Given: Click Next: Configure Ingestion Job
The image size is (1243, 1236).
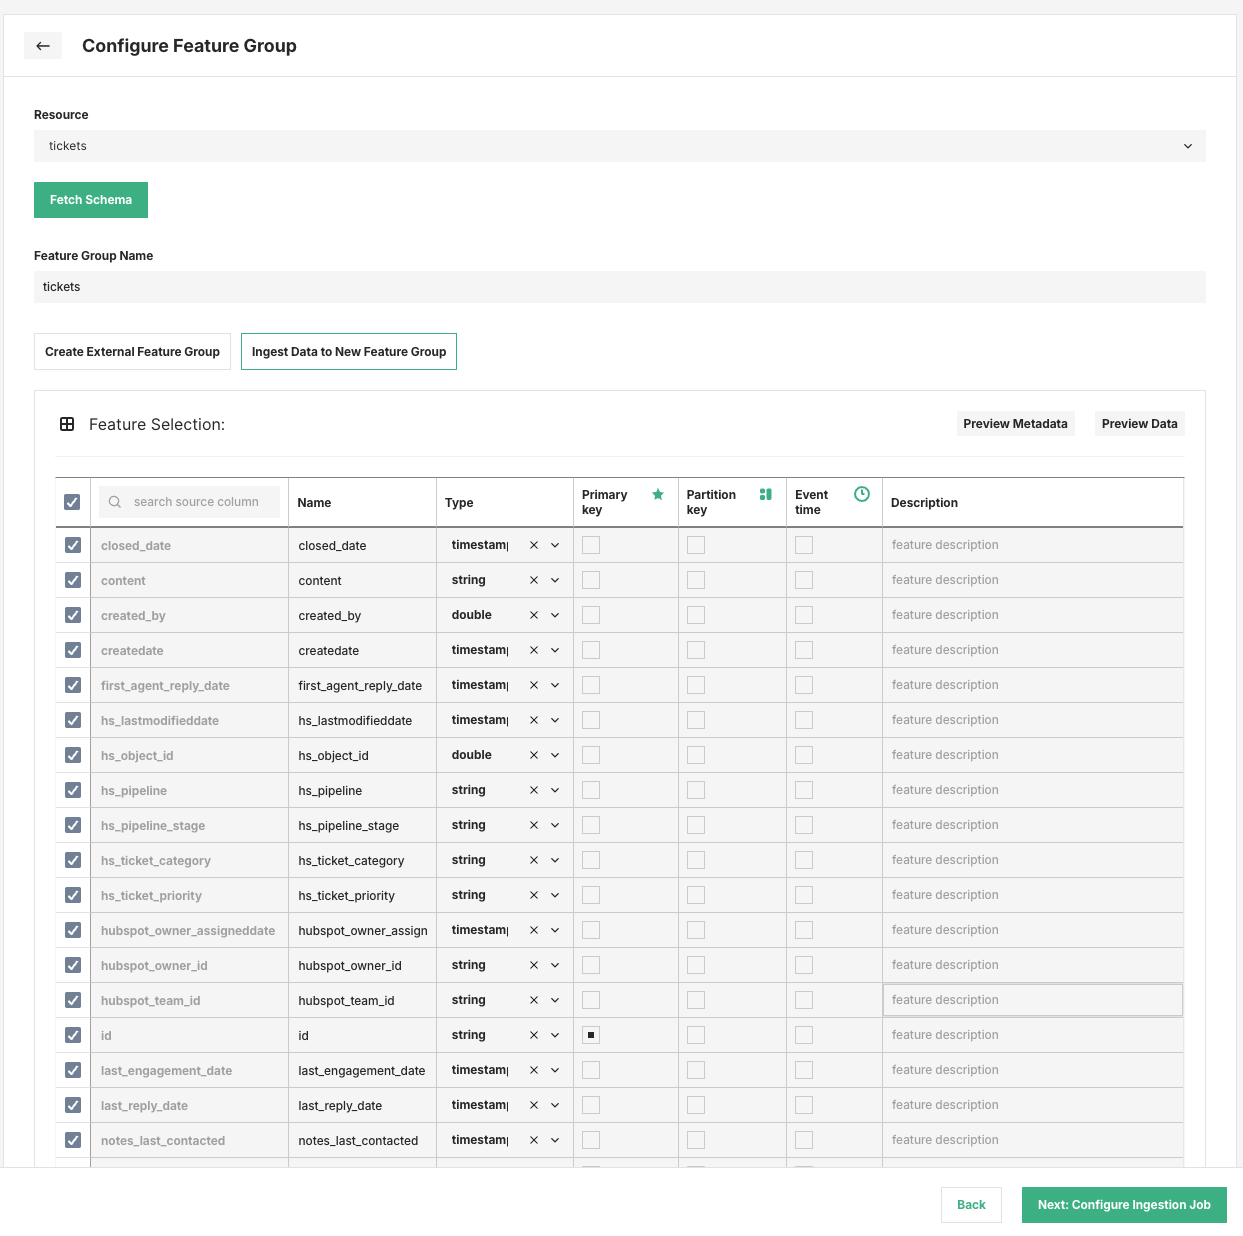Looking at the screenshot, I should point(1124,1205).
